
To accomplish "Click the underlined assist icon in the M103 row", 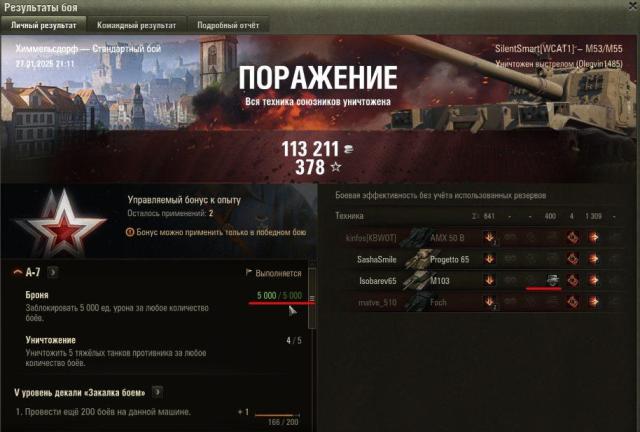I will [x=552, y=280].
